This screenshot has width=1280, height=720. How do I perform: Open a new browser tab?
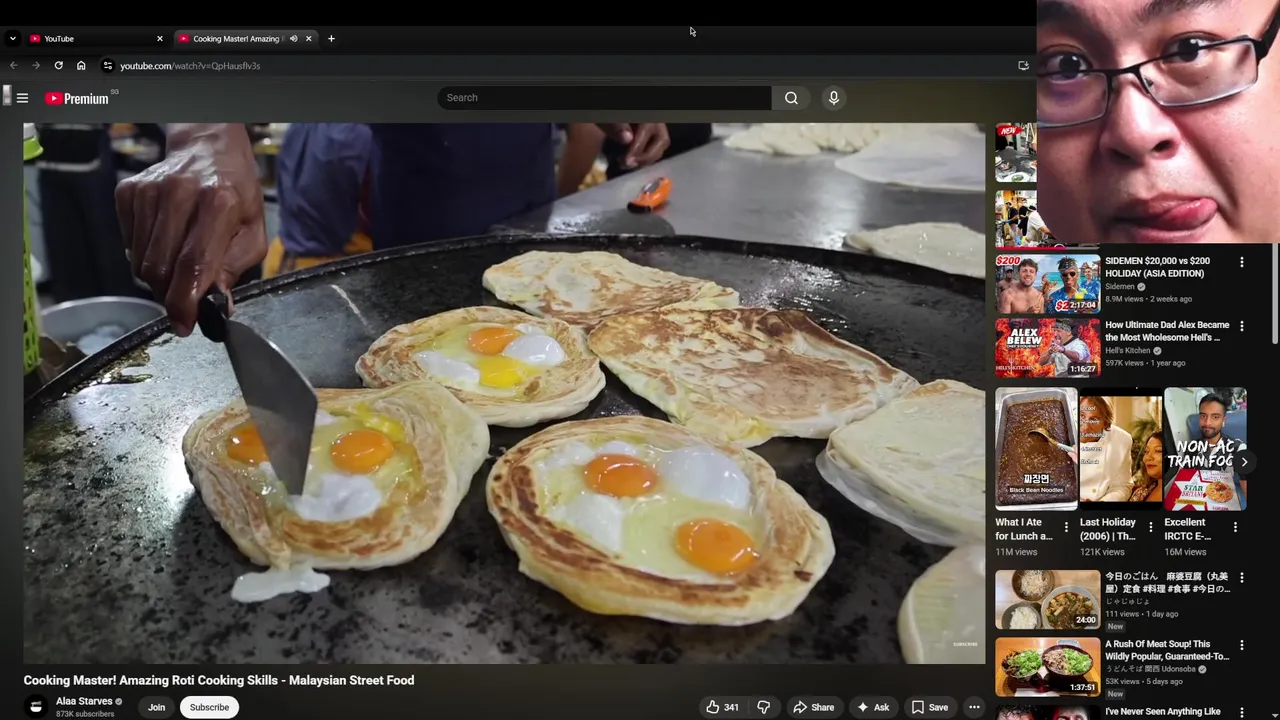pyautogui.click(x=331, y=39)
